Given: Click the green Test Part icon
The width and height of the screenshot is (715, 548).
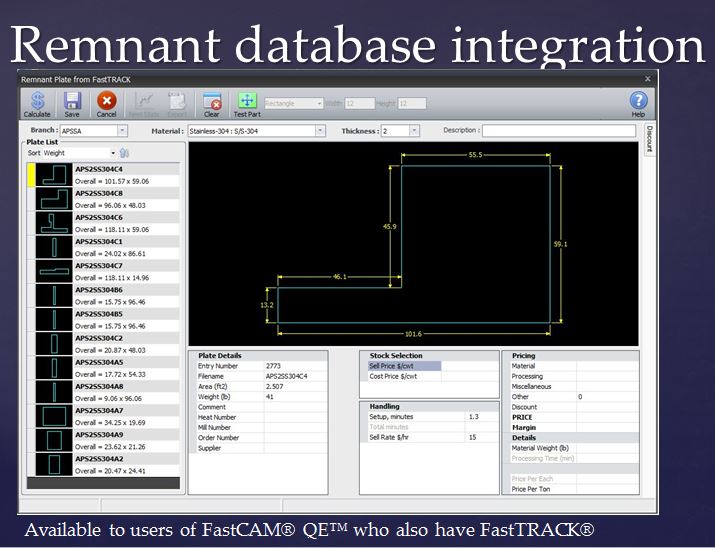Looking at the screenshot, I should pyautogui.click(x=247, y=100).
